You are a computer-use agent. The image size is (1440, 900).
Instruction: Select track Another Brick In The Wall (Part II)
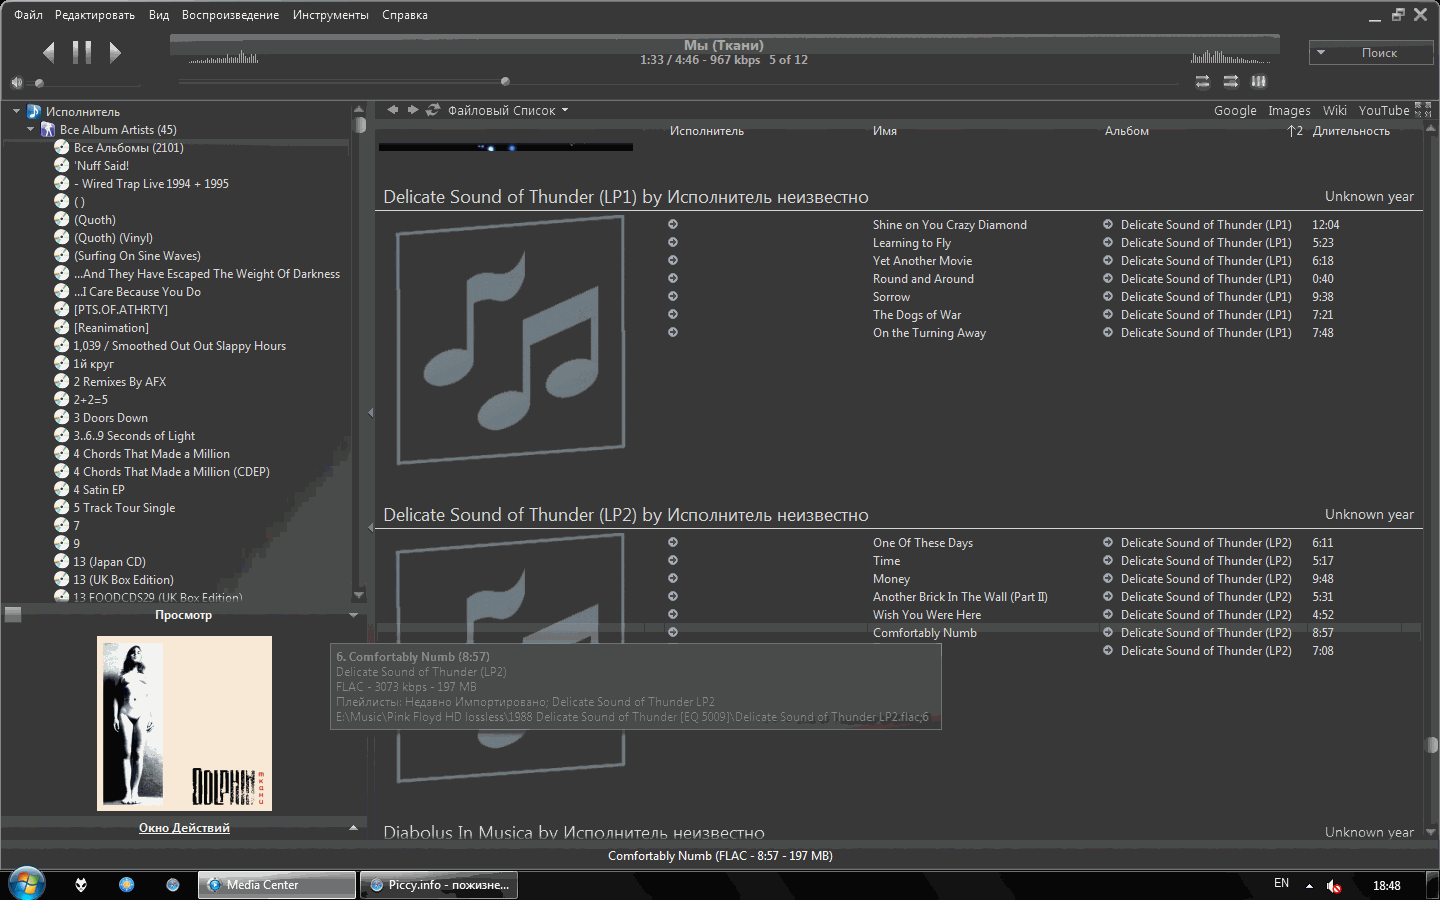pyautogui.click(x=960, y=597)
